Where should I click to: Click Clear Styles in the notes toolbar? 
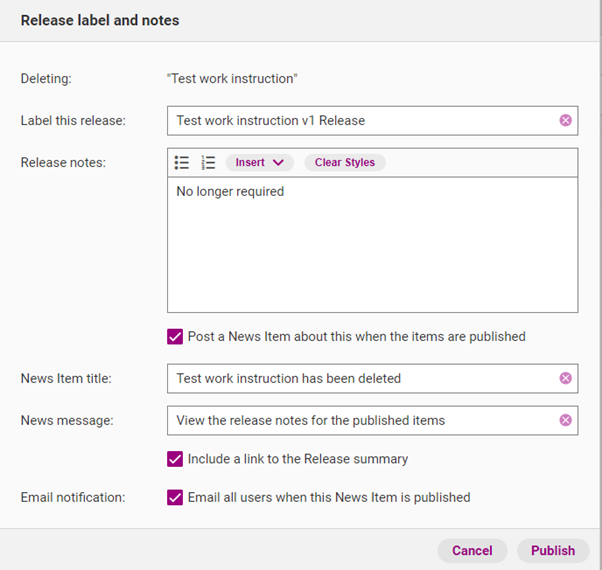pyautogui.click(x=345, y=162)
